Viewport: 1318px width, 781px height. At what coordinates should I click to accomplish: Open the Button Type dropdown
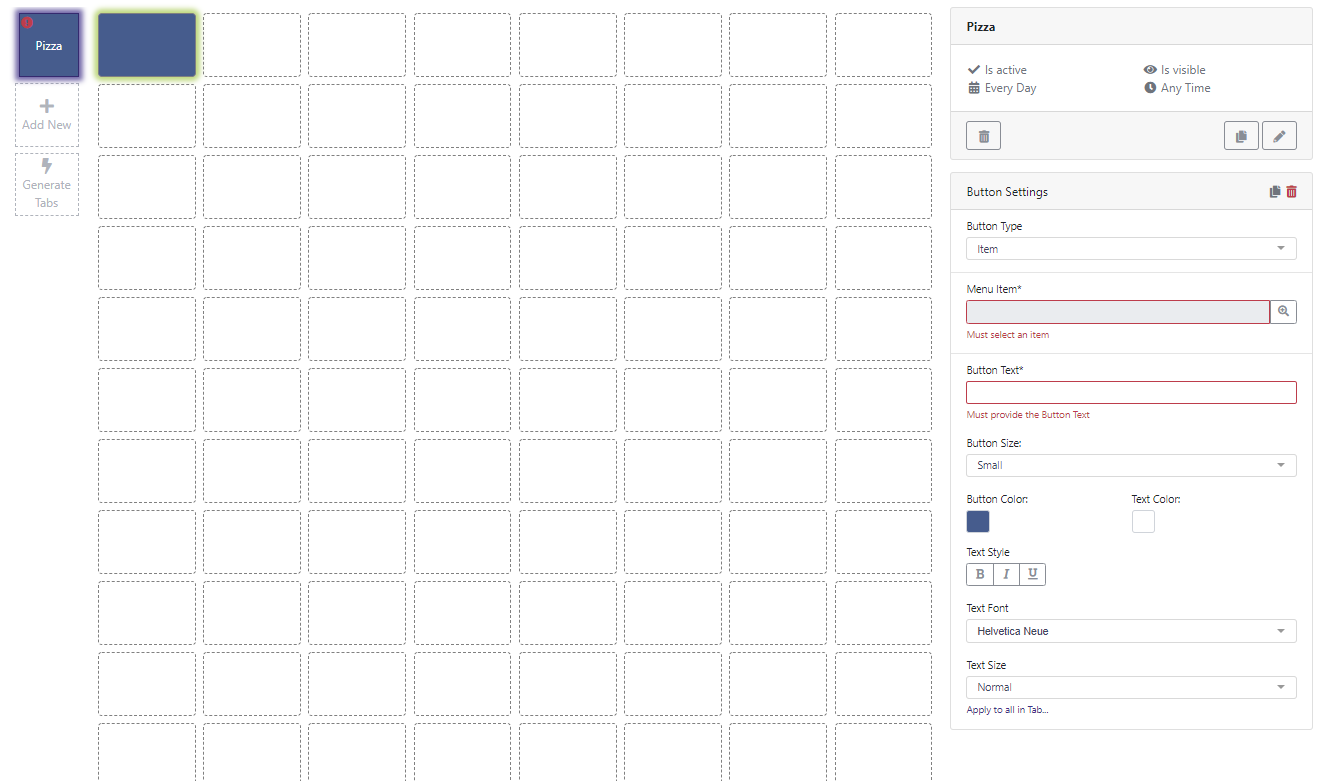pos(1130,248)
